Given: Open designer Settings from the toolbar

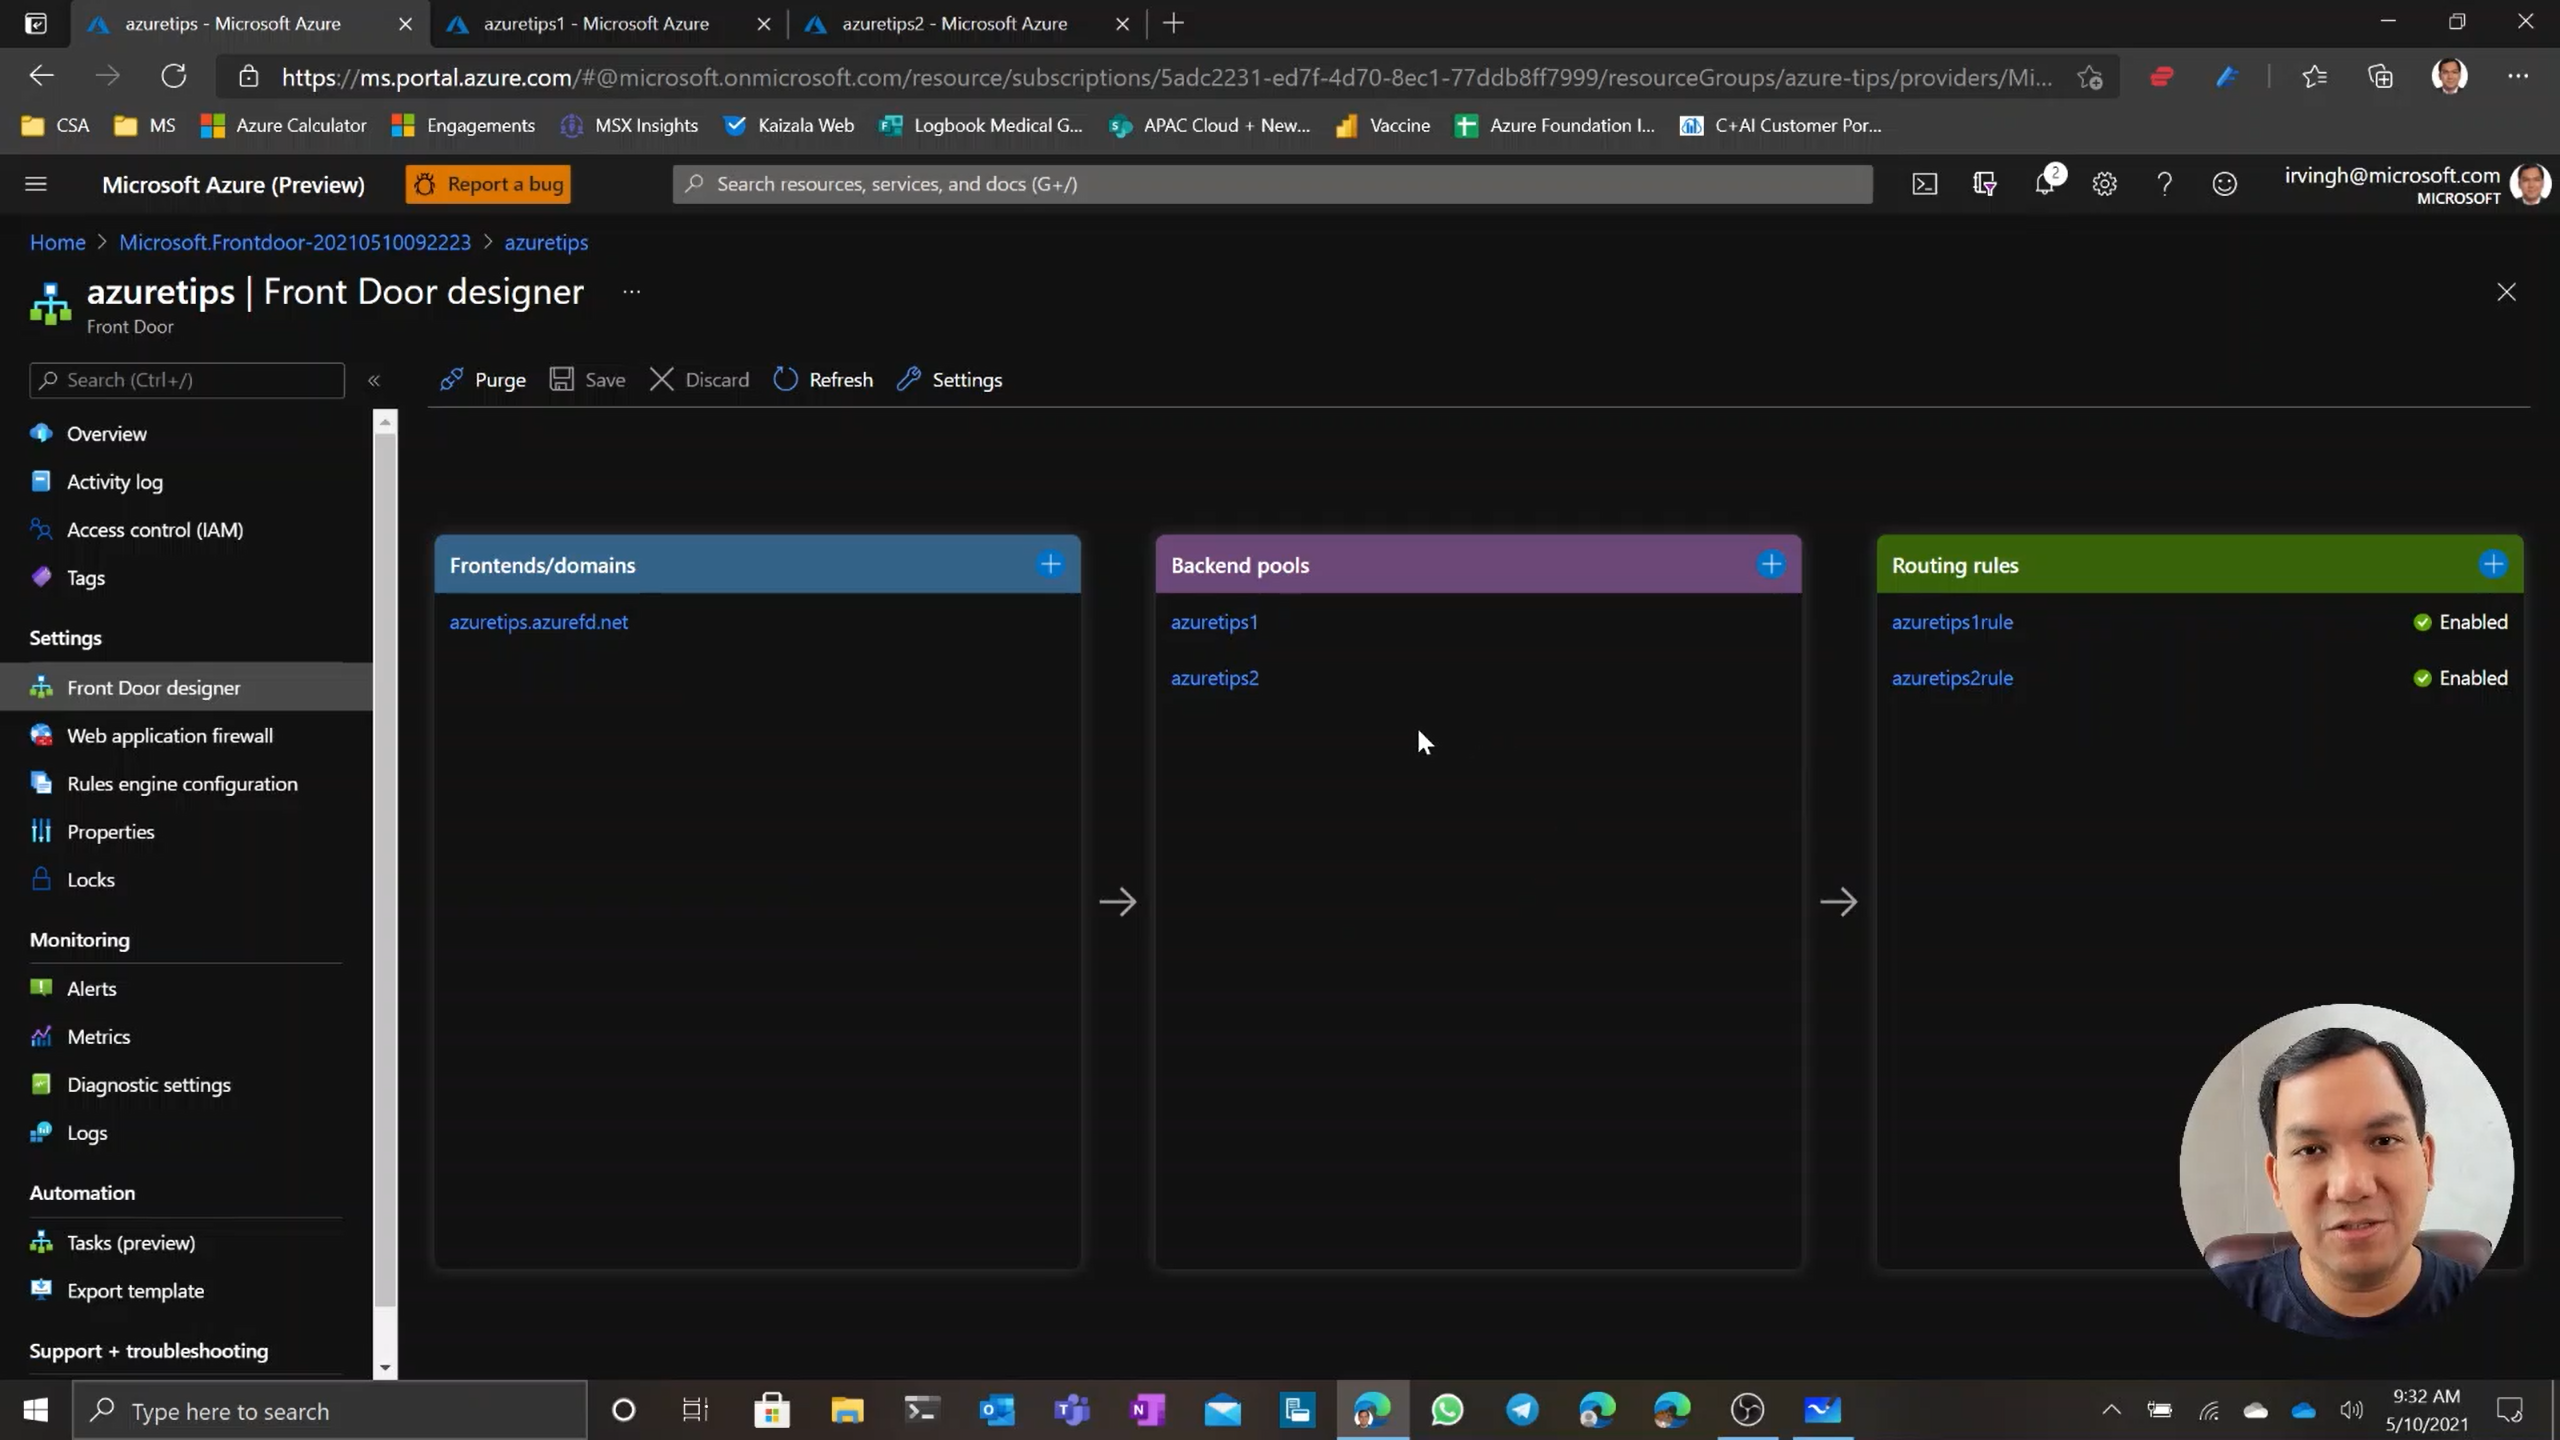Looking at the screenshot, I should (x=949, y=380).
